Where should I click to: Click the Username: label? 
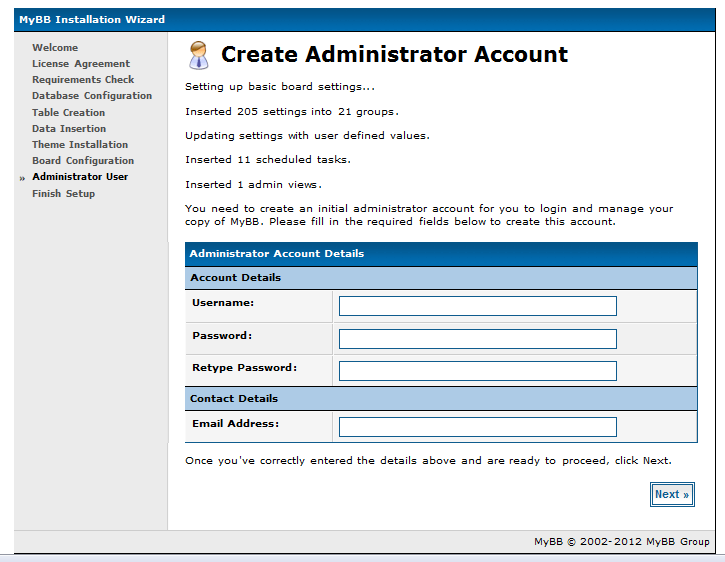point(223,303)
